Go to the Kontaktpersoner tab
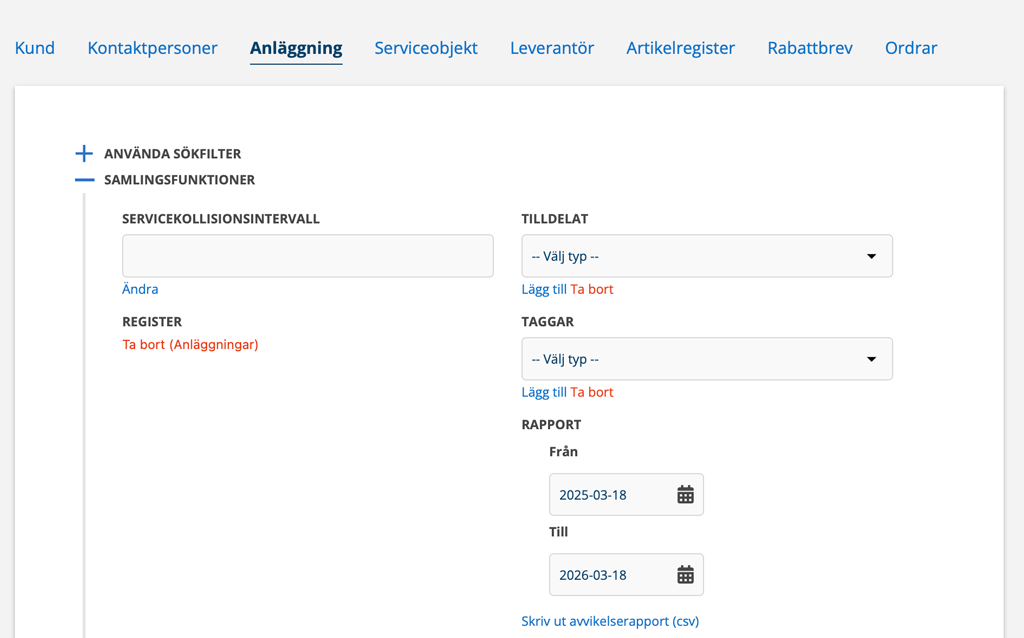This screenshot has width=1024, height=638. 152,48
